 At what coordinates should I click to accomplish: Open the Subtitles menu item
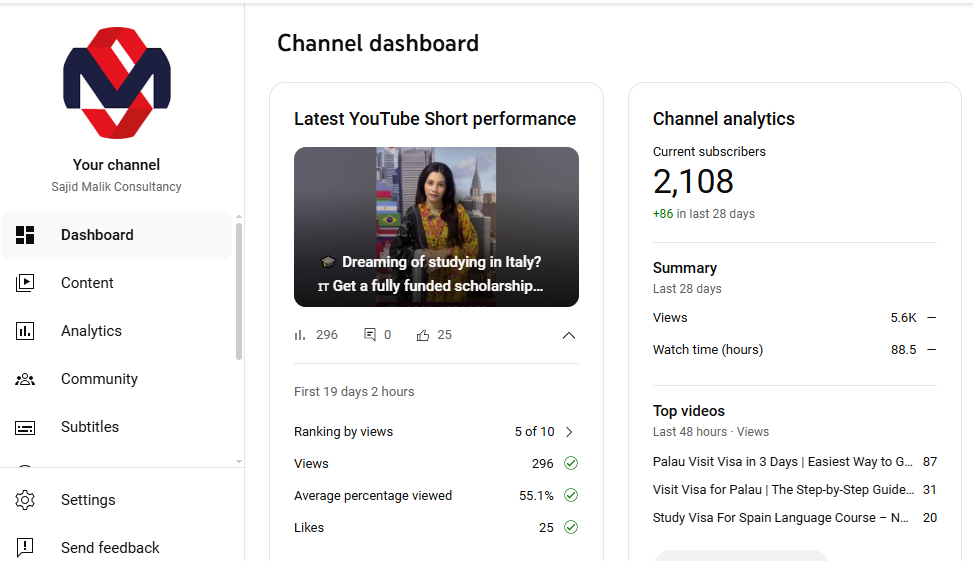[90, 427]
